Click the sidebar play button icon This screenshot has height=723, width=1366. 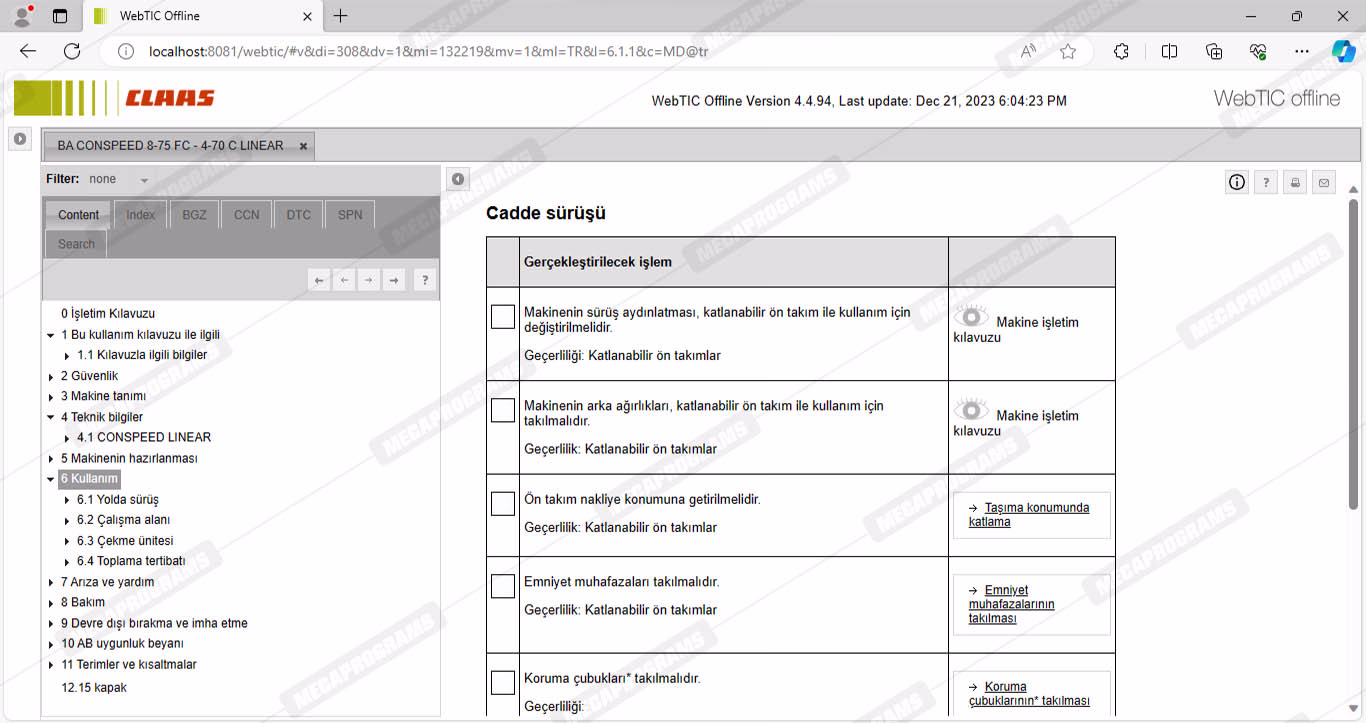click(20, 139)
